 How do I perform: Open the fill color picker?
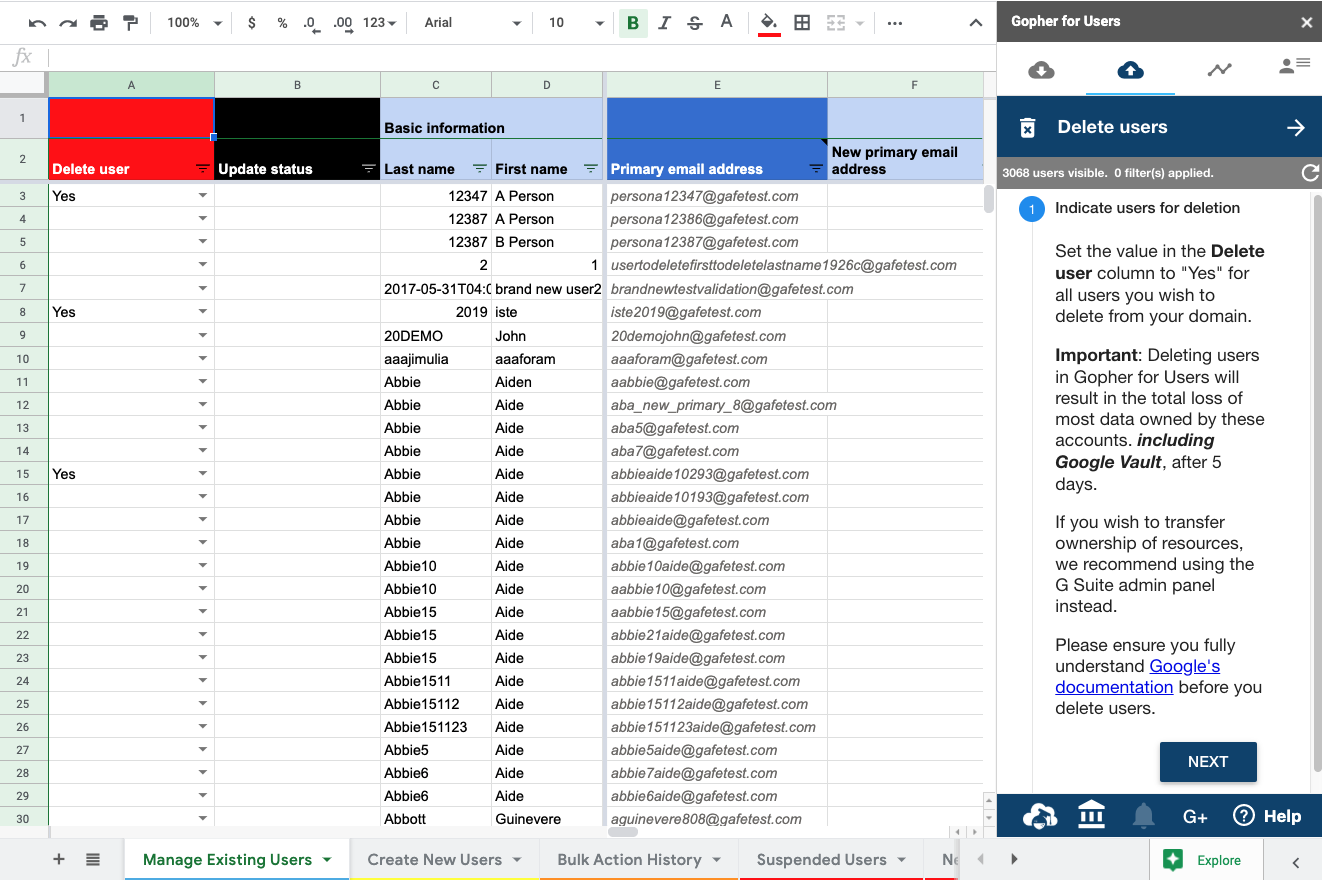click(x=769, y=23)
